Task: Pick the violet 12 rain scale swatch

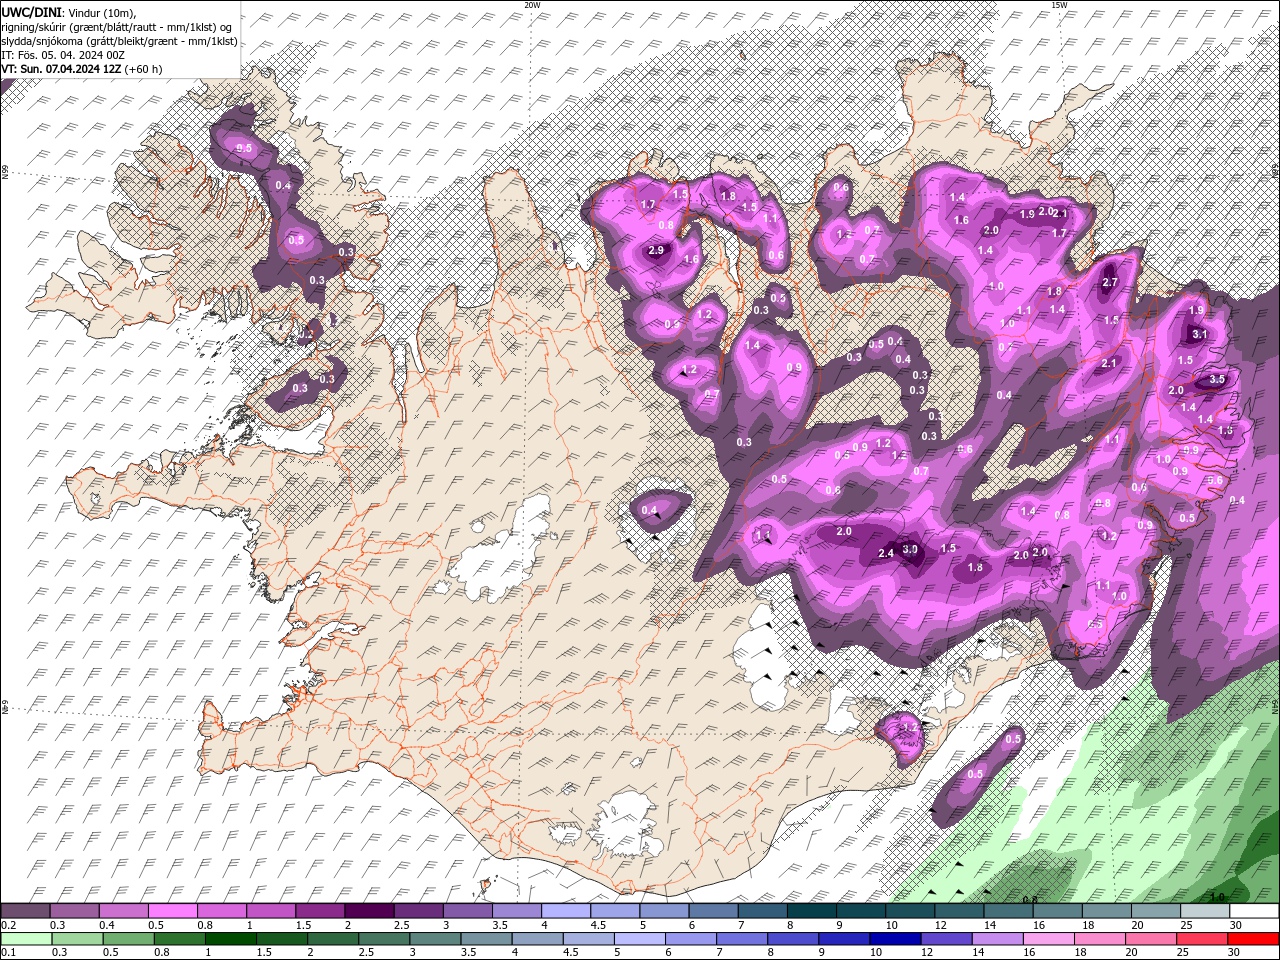Action: (x=947, y=939)
